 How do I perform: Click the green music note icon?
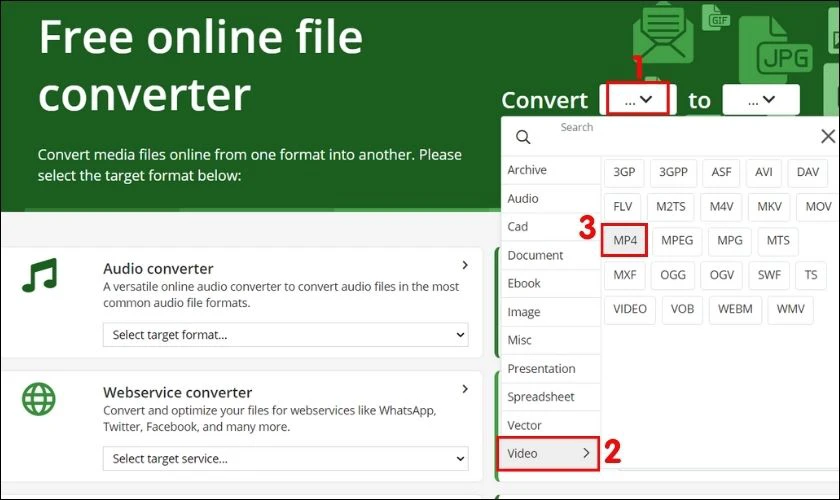[x=40, y=275]
